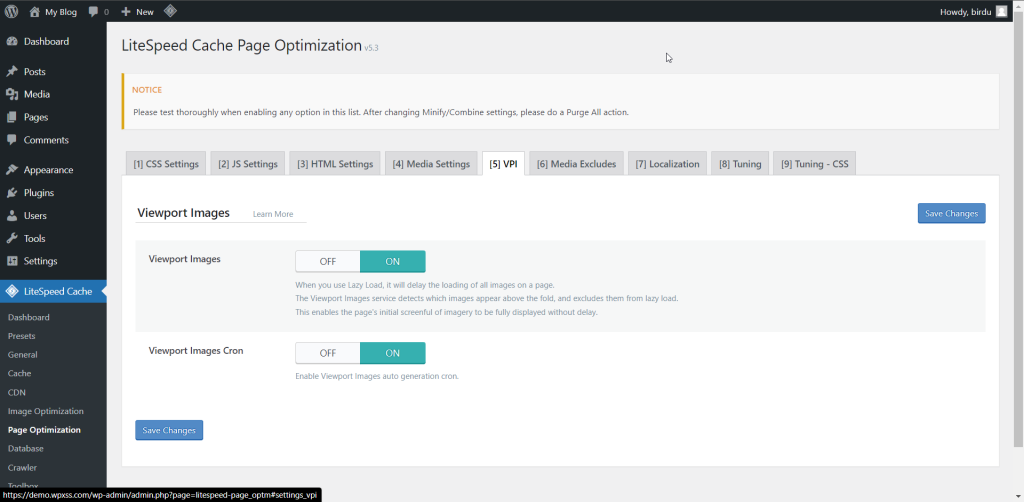Turn Viewport Images Cron ON
This screenshot has height=502, width=1024.
click(392, 353)
